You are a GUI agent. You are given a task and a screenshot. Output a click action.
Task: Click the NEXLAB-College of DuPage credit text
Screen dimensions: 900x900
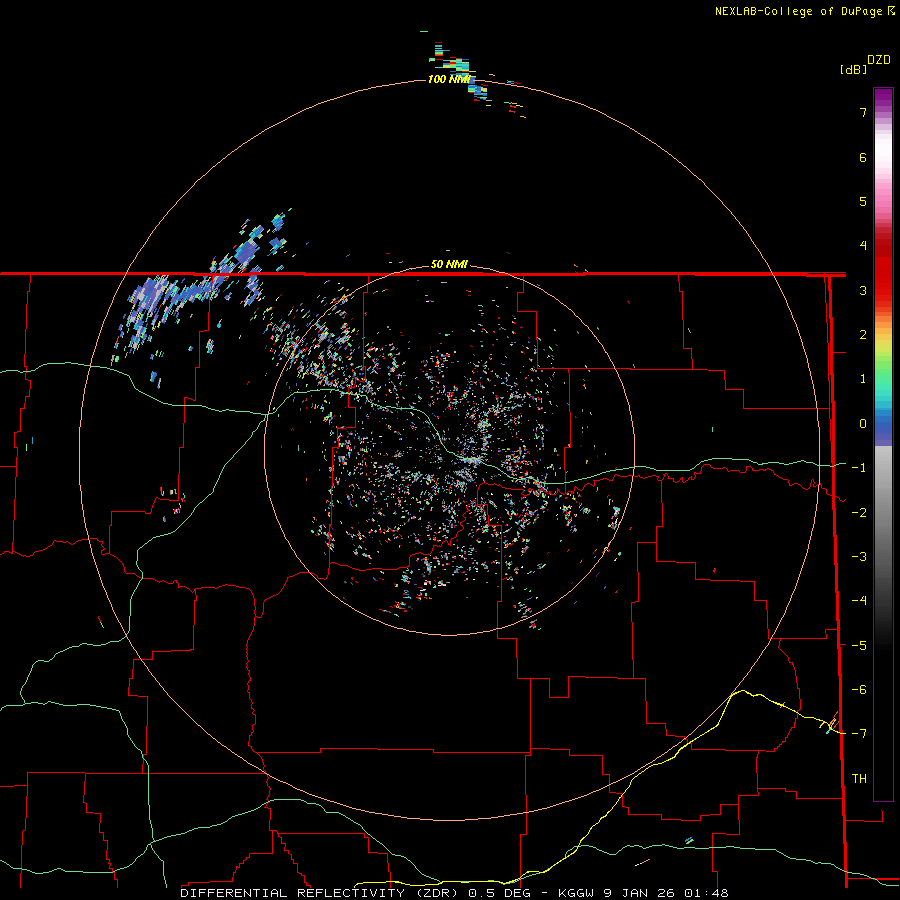click(x=798, y=11)
